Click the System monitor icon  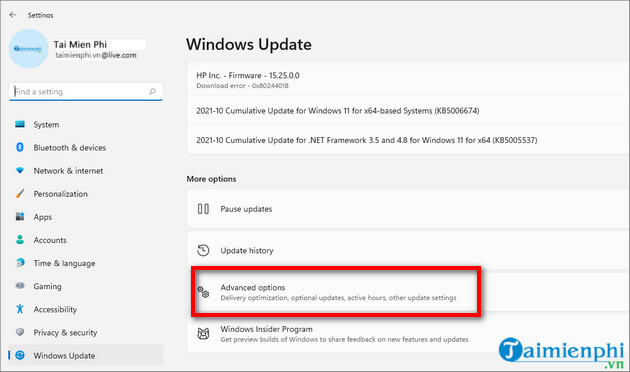point(20,124)
